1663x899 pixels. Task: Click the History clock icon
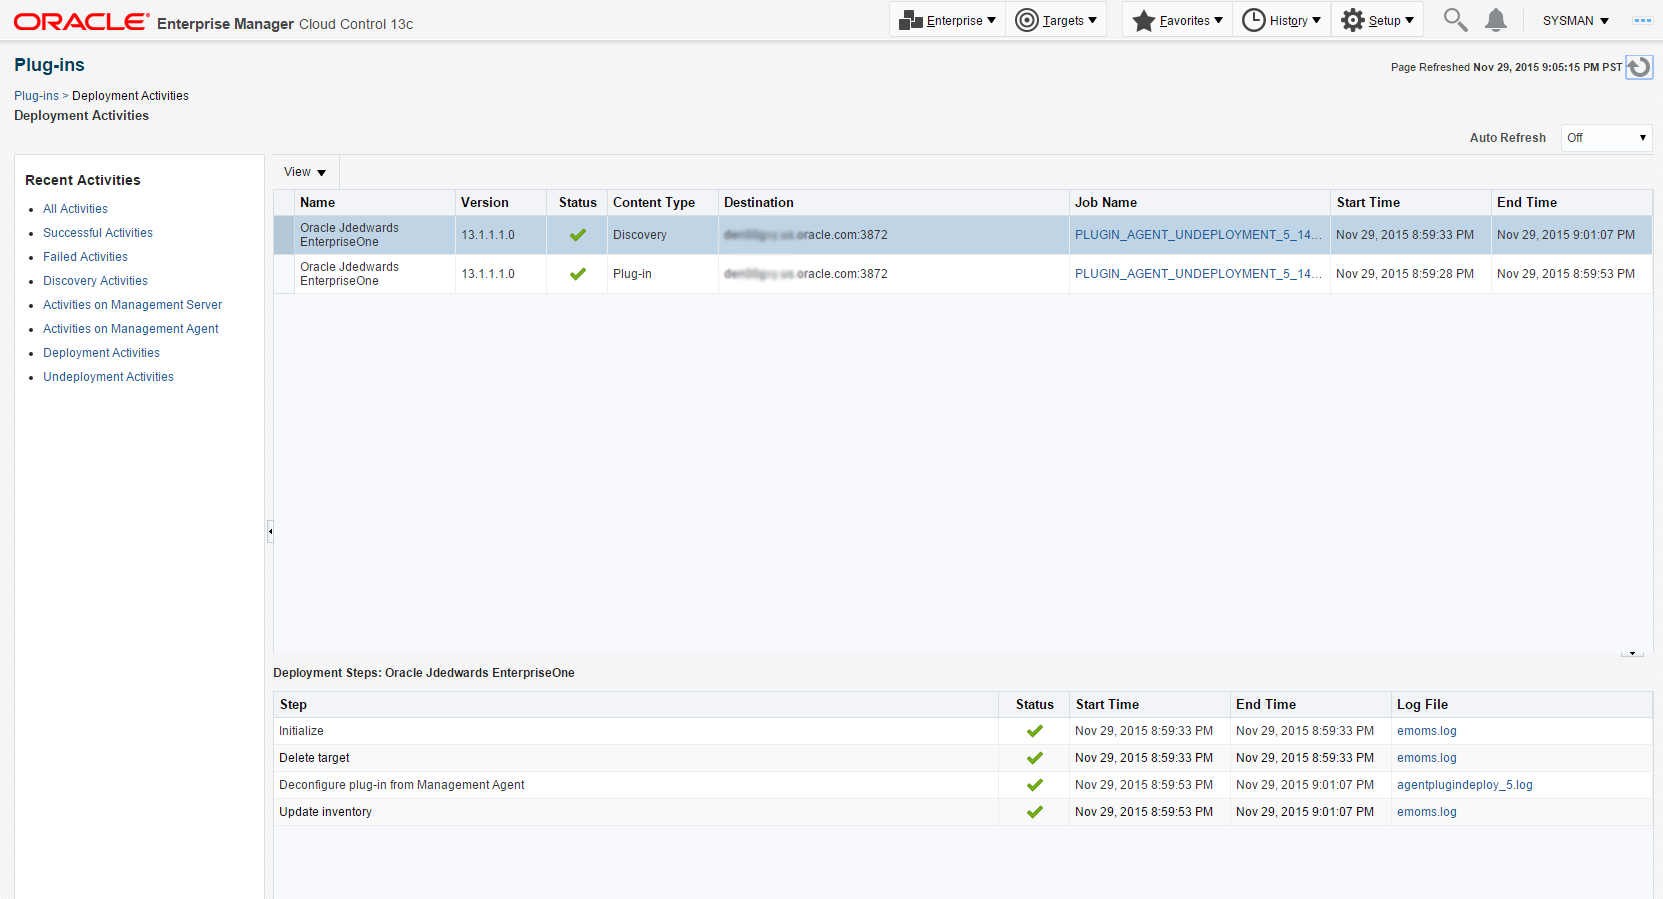click(x=1253, y=20)
